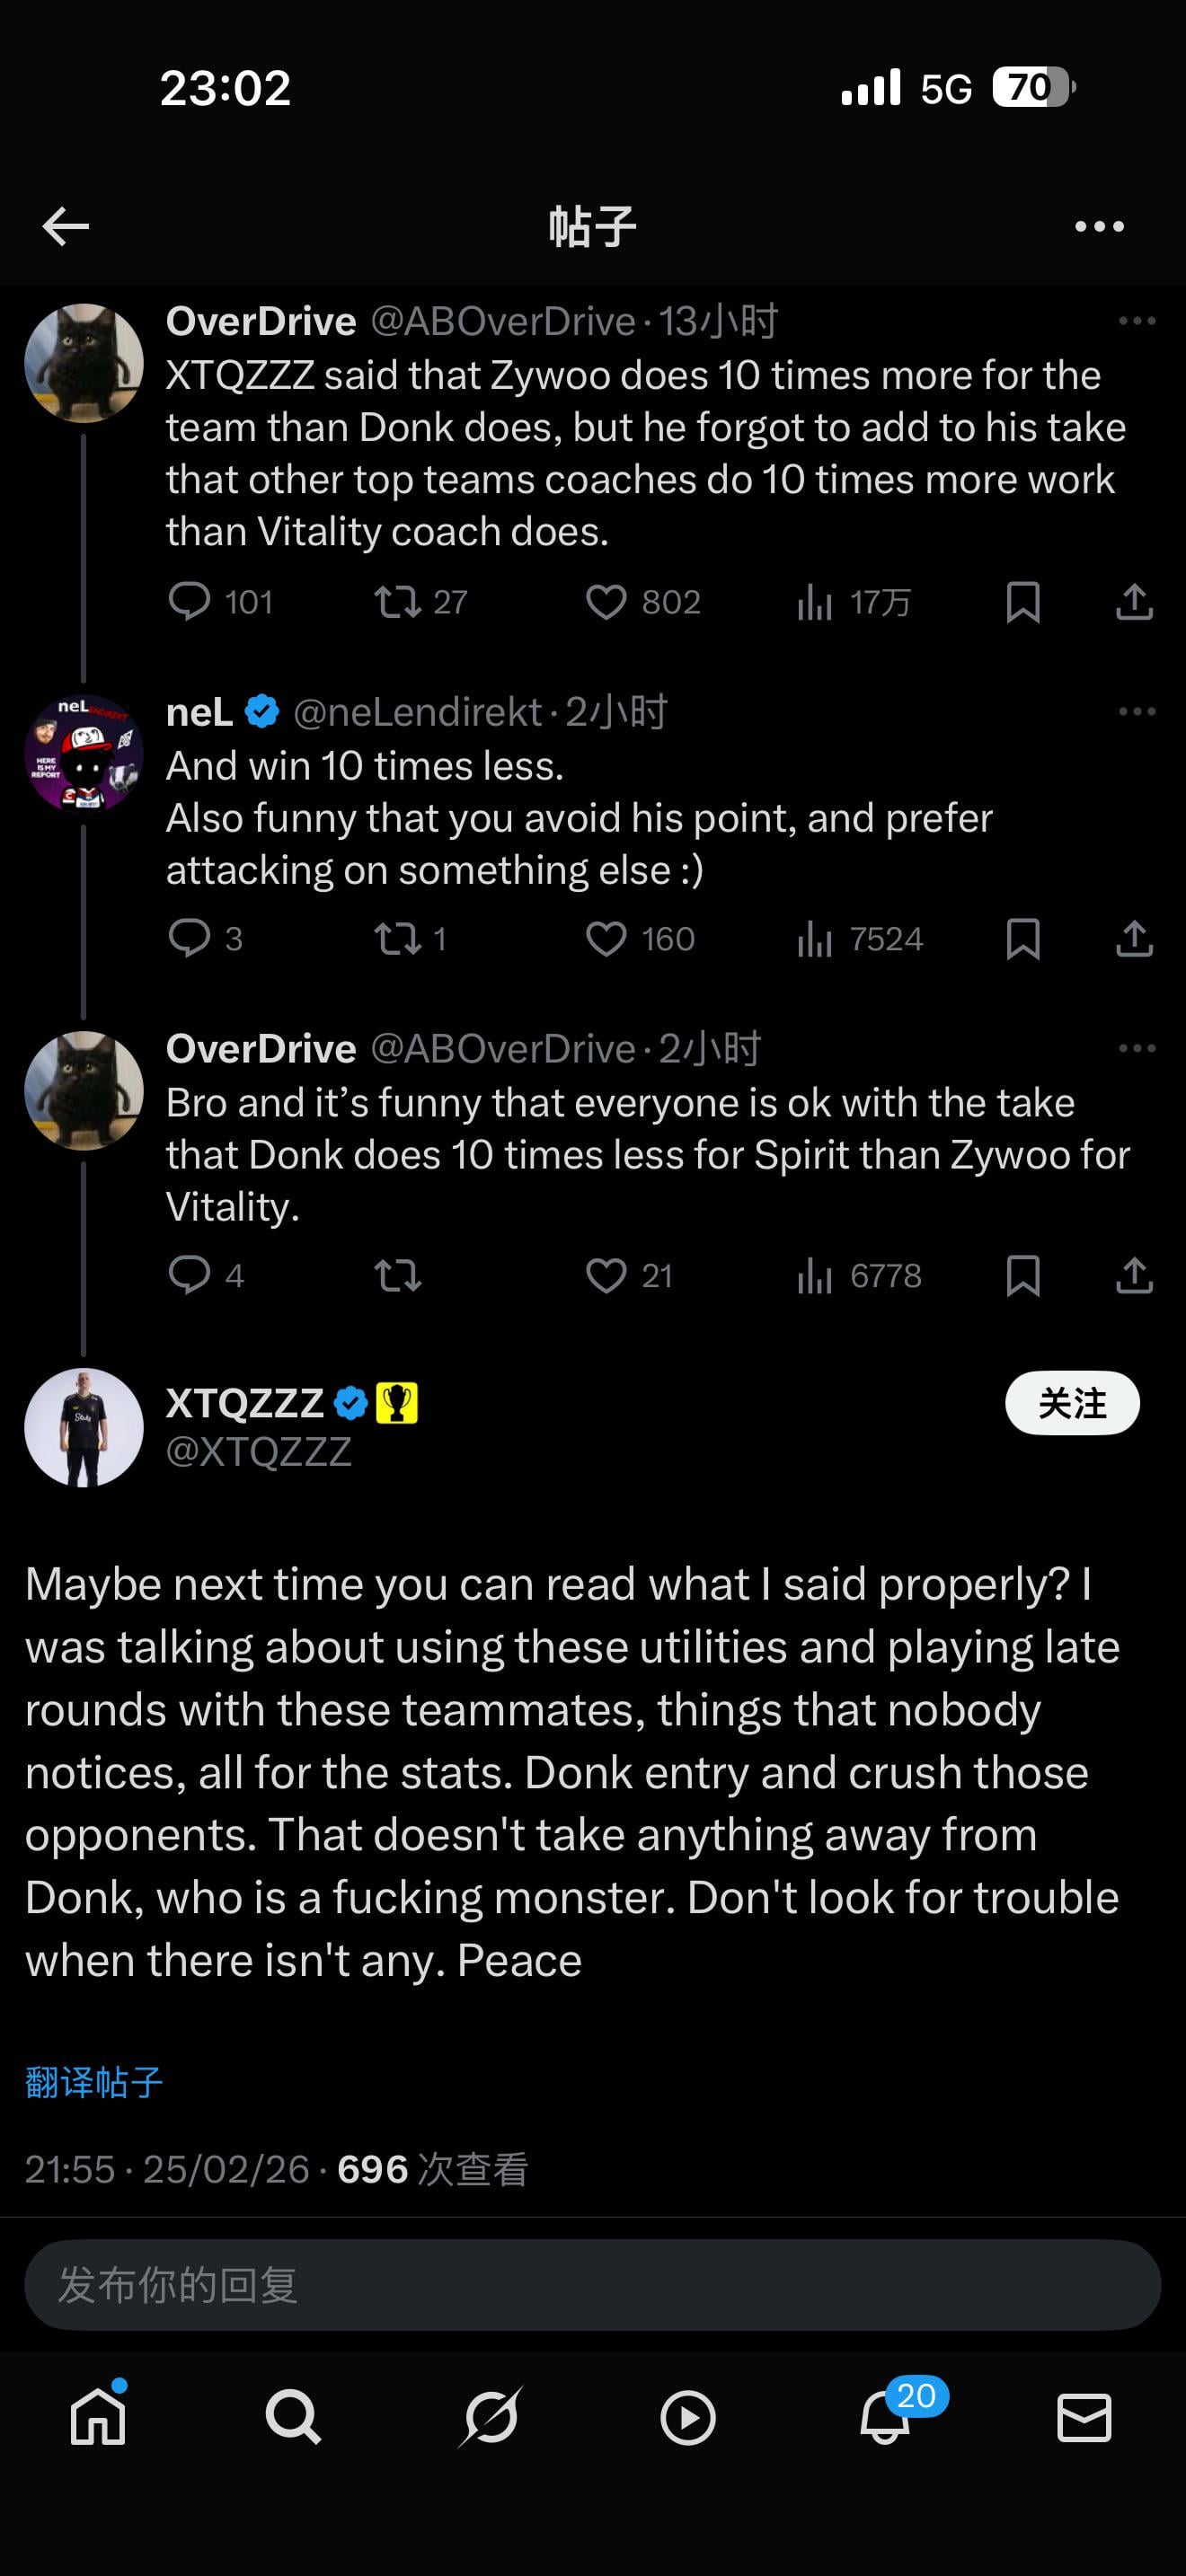The width and height of the screenshot is (1186, 2576).
Task: Follow XTQZZZ with the 关注 button
Action: tap(1072, 1403)
